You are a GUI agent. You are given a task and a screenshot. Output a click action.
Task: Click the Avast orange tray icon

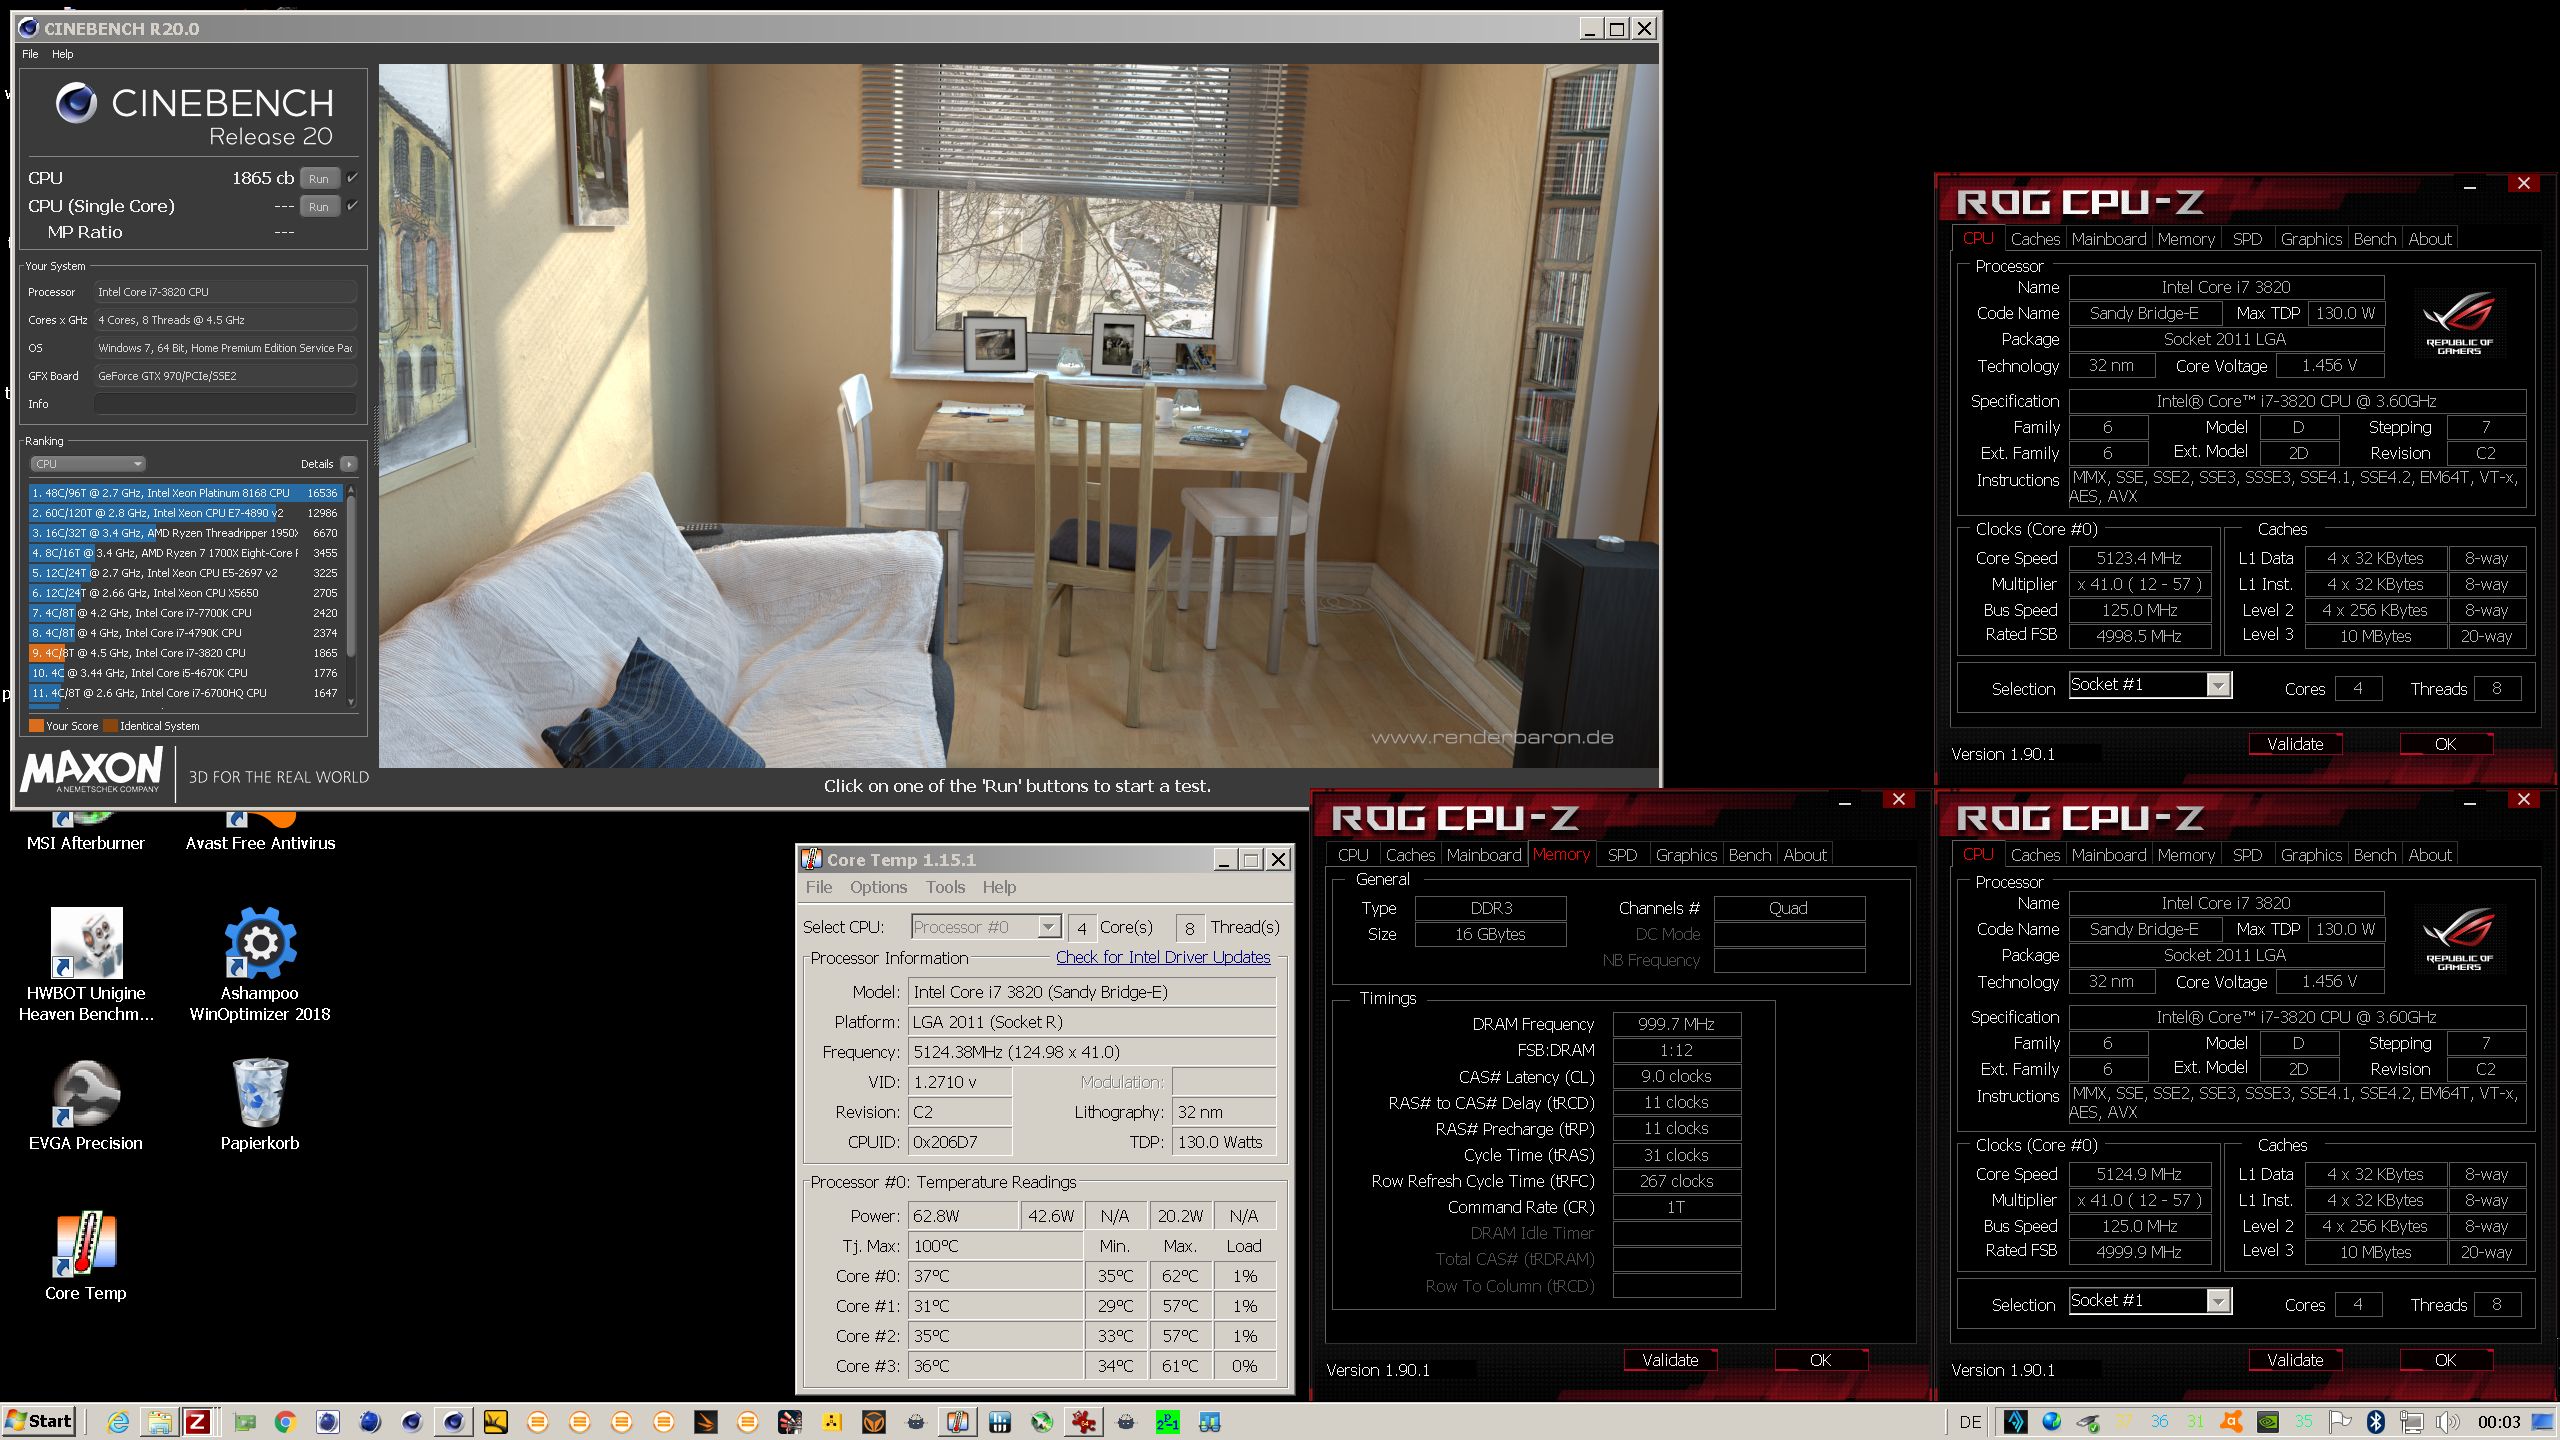pos(2230,1422)
